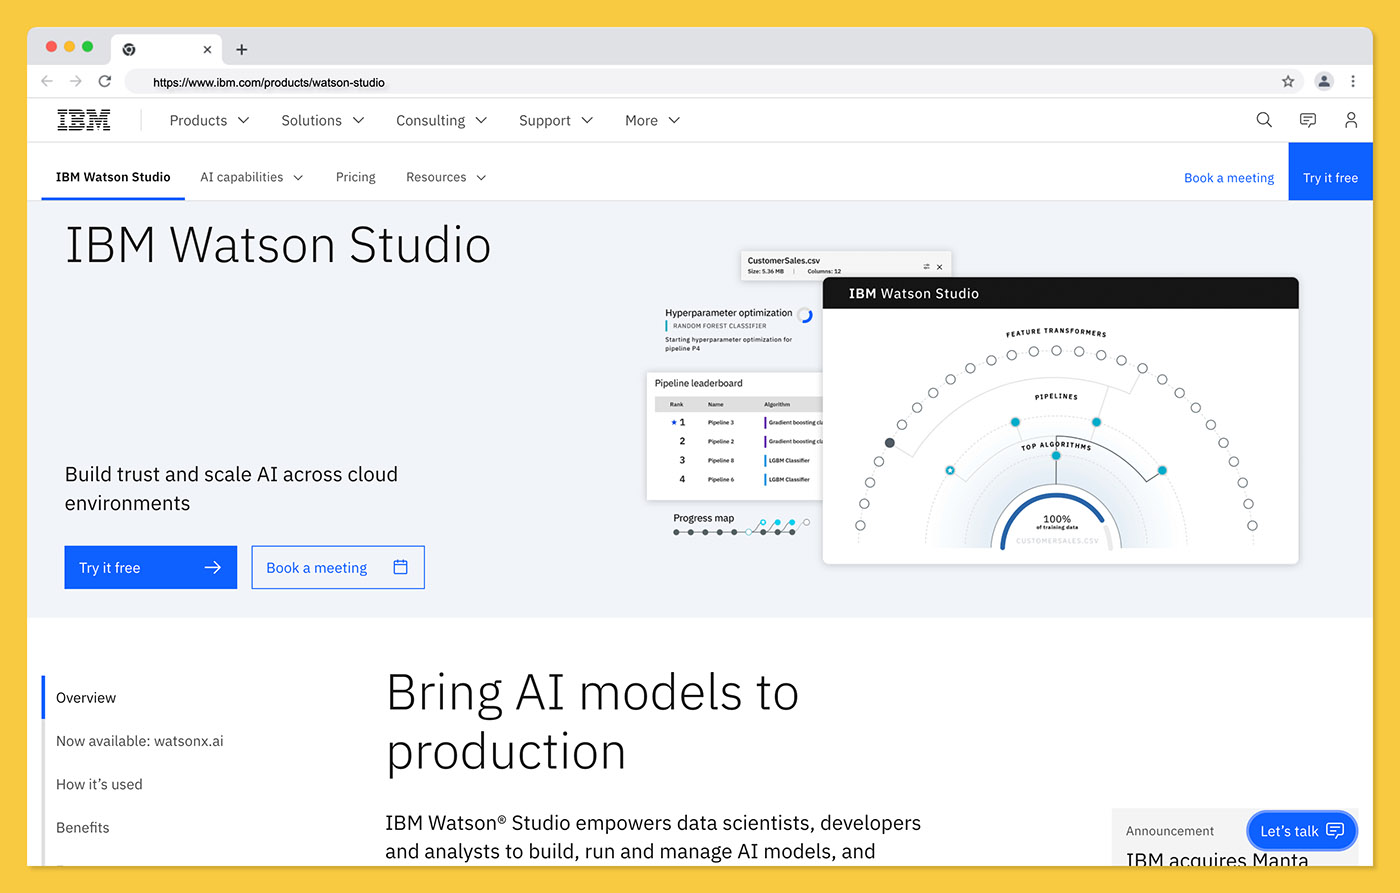Expand the Support menu
The height and width of the screenshot is (893, 1400).
pyautogui.click(x=555, y=120)
